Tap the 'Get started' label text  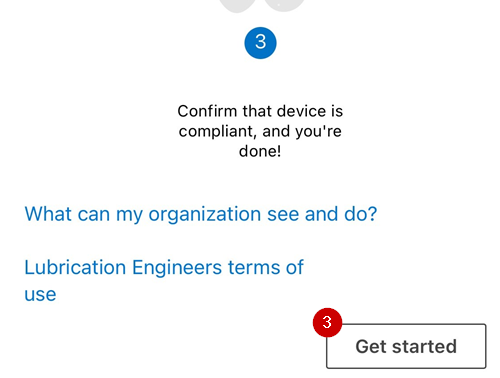[406, 346]
